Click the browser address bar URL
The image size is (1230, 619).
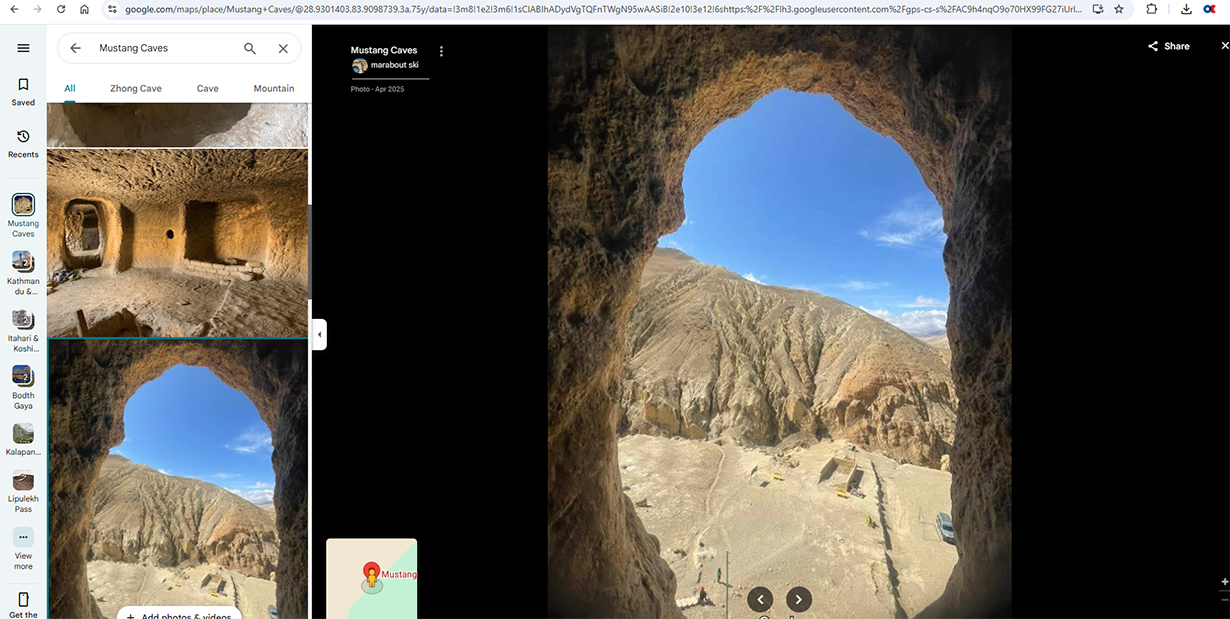click(603, 9)
